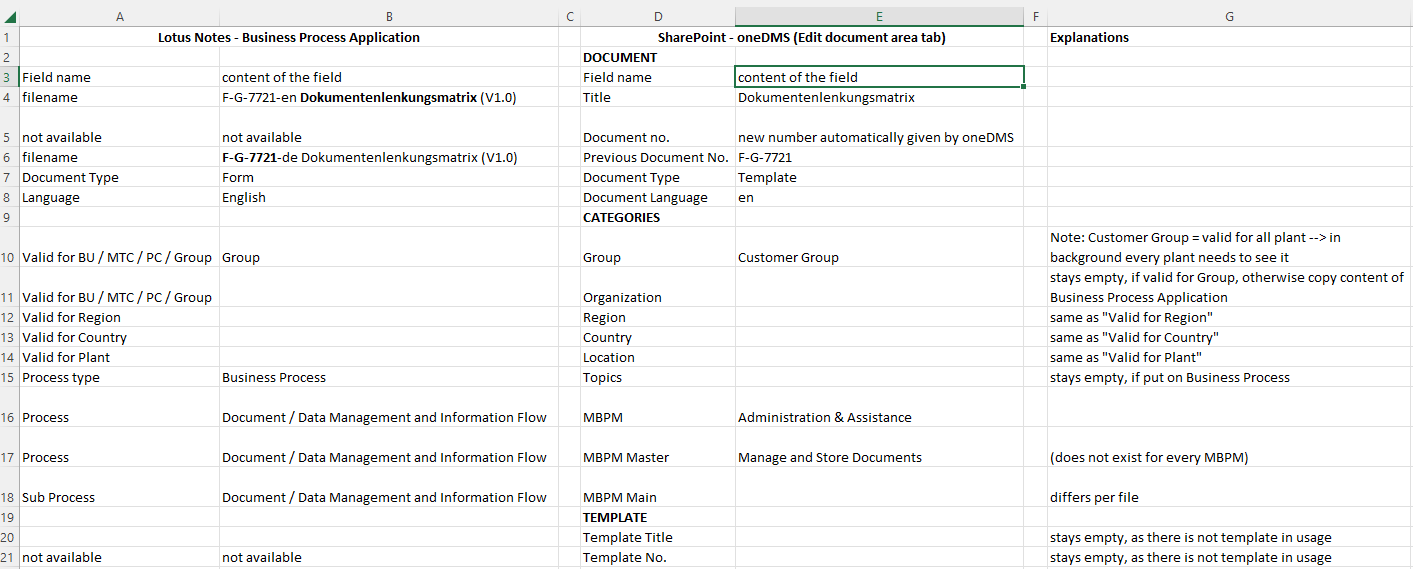The width and height of the screenshot is (1413, 569).
Task: Click the Manage and Store Documents cell
Action: [829, 457]
